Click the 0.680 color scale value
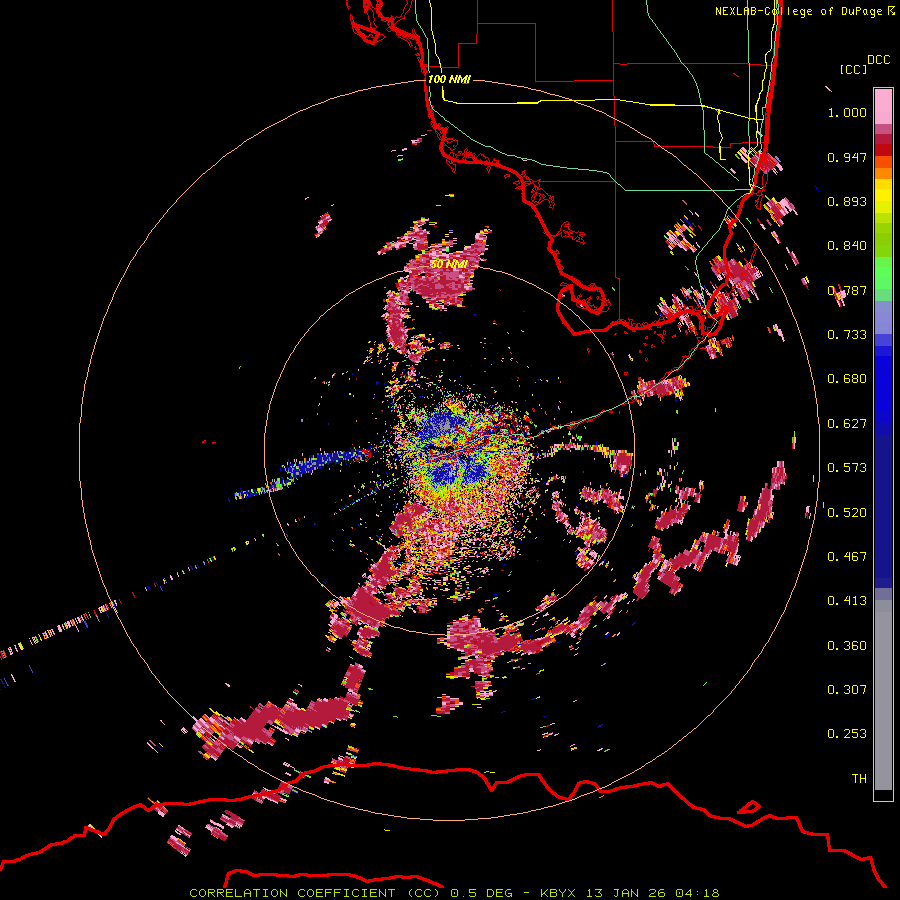900x900 pixels. (847, 379)
